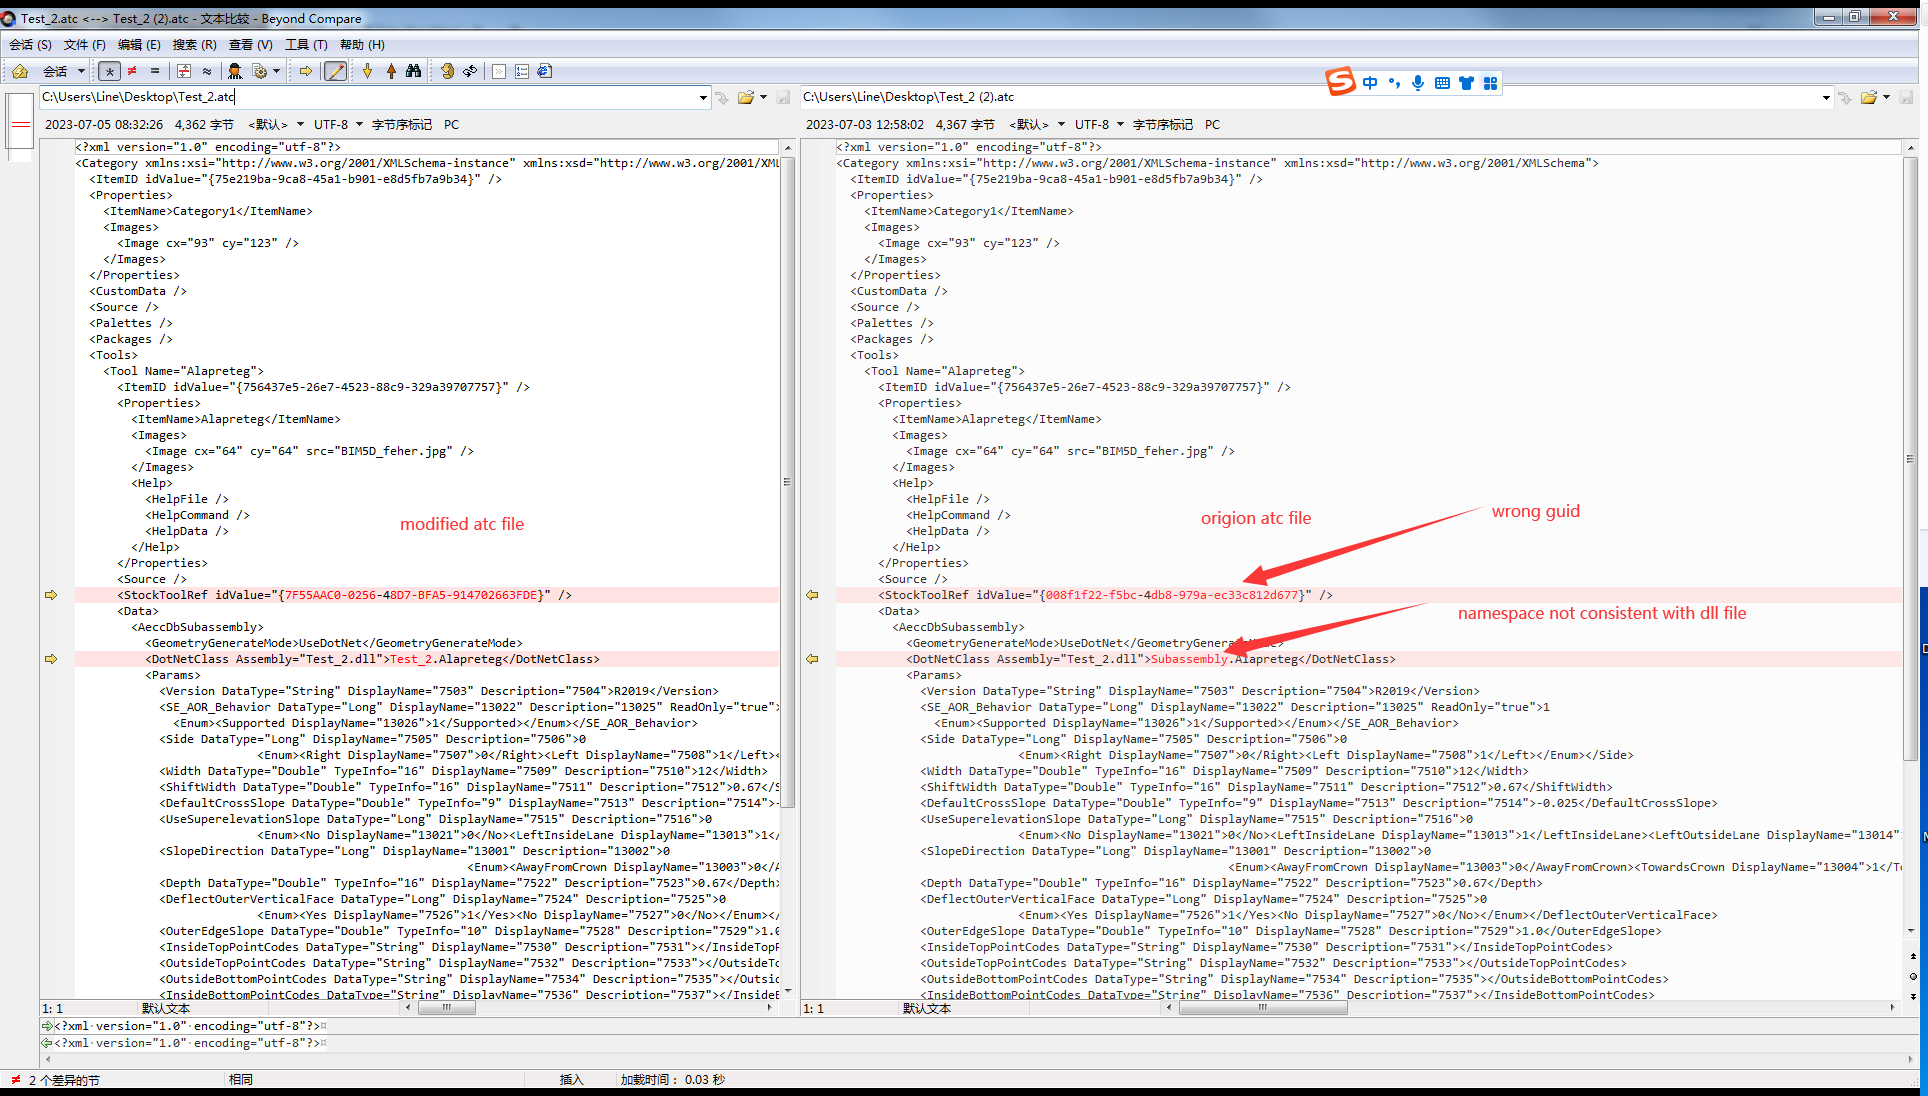Toggle show same lines filter
The height and width of the screenshot is (1096, 1928).
pos(153,71)
